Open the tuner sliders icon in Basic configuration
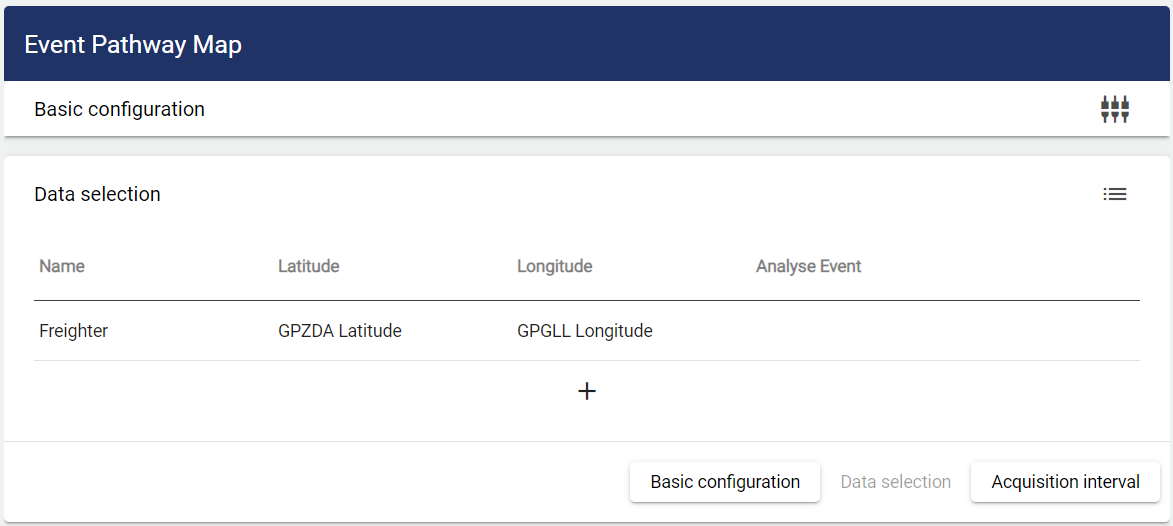1173x526 pixels. [x=1114, y=109]
